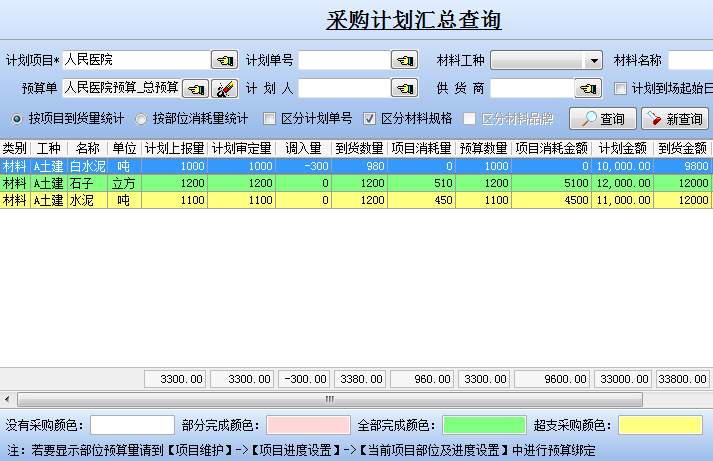The width and height of the screenshot is (713, 461).
Task: Tick the 计划到场起始日 checkbox
Action: click(x=620, y=89)
